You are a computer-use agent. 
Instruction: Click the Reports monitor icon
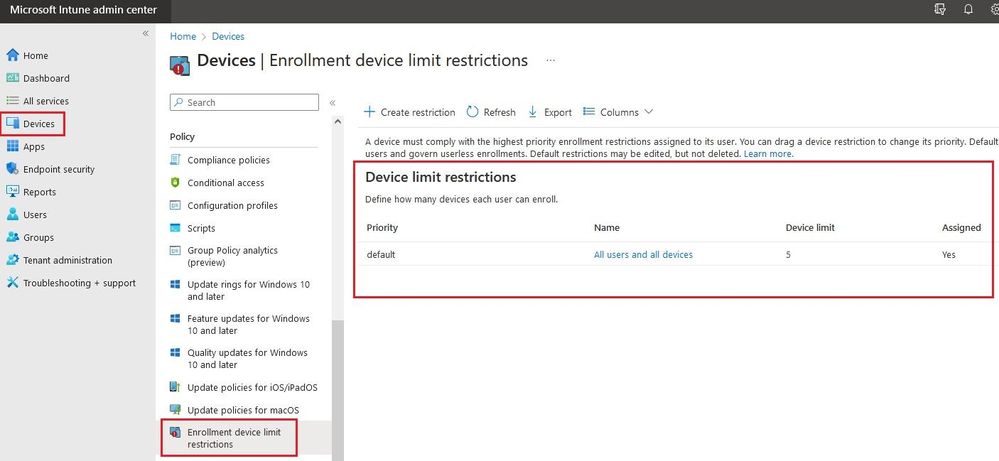[x=13, y=192]
